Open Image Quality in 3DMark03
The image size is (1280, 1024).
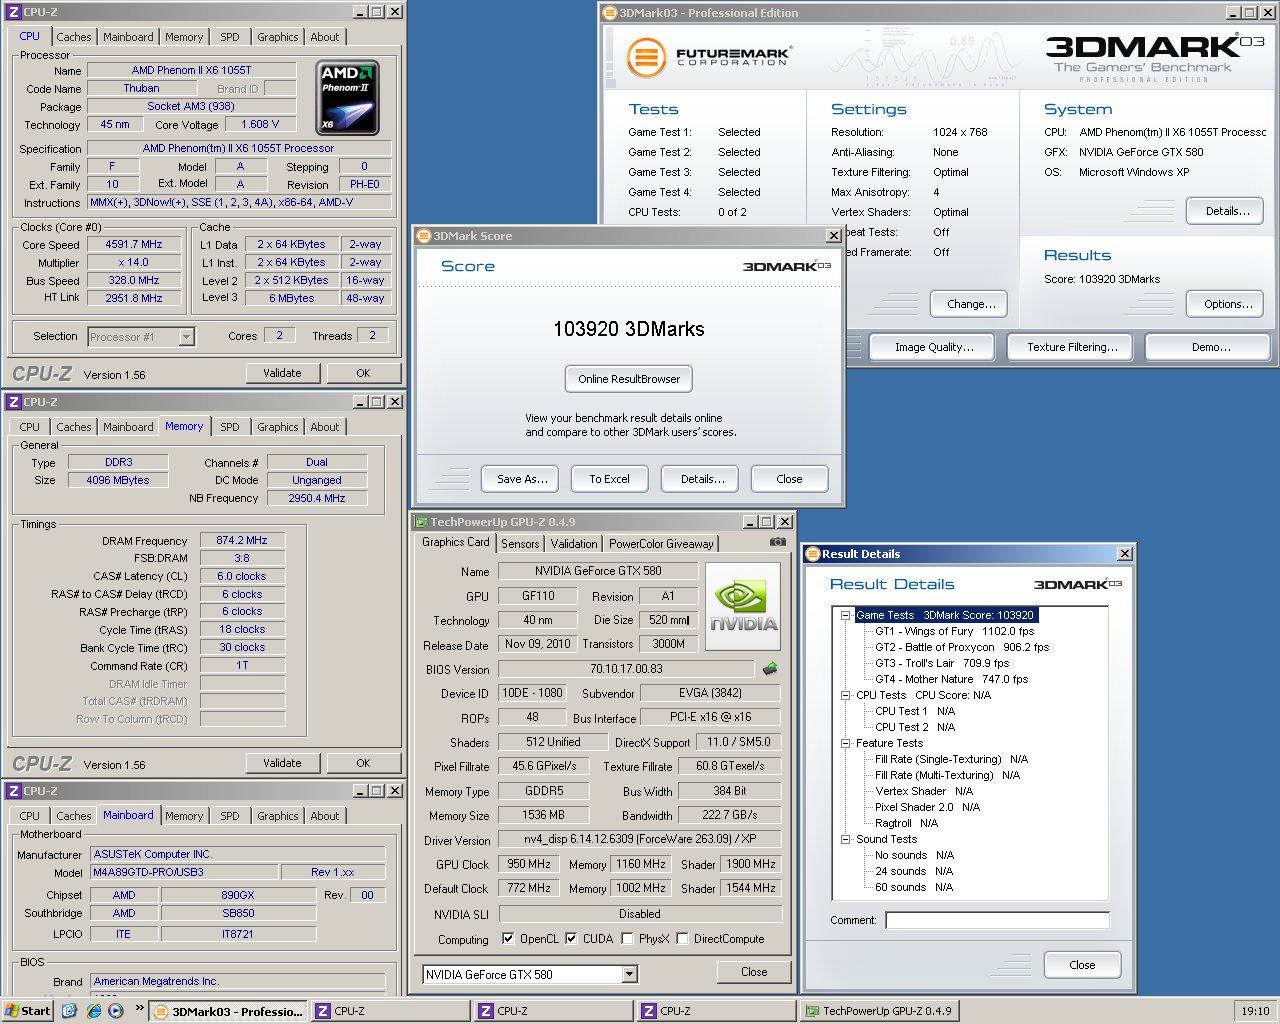point(934,347)
